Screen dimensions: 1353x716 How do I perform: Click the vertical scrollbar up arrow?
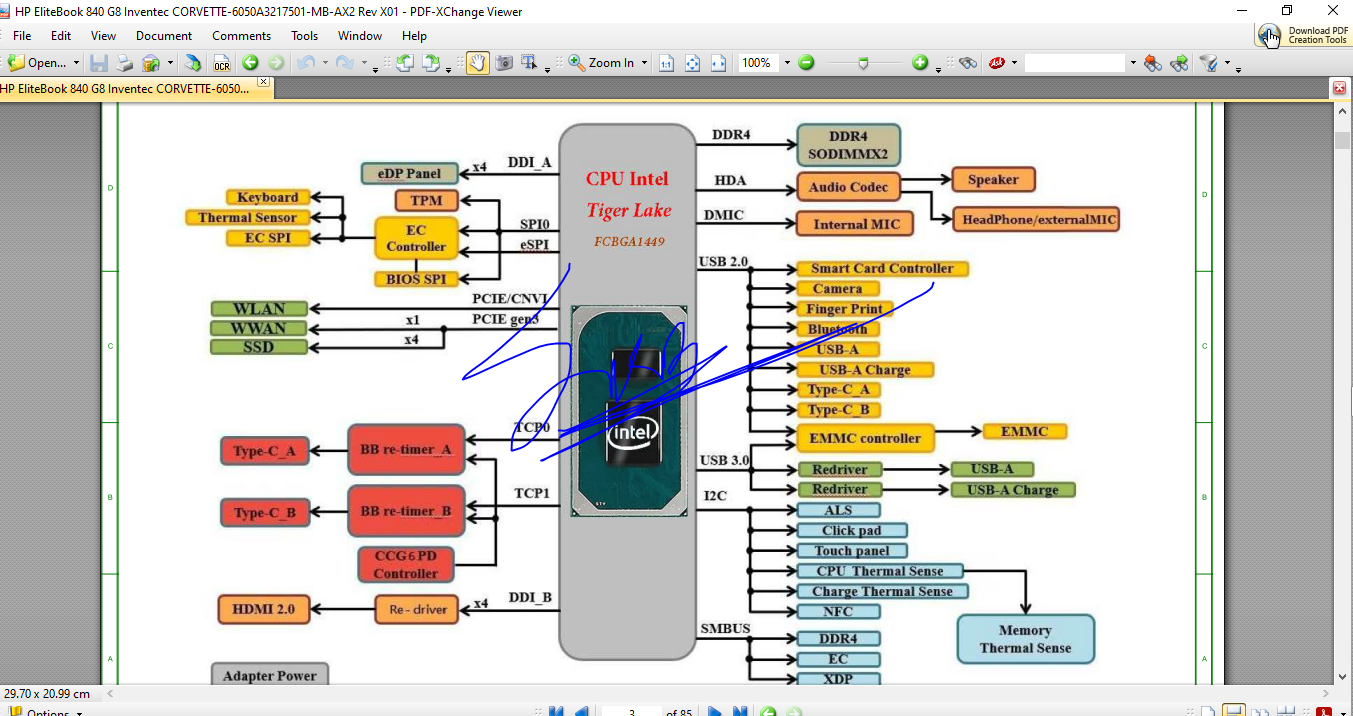tap(1342, 112)
